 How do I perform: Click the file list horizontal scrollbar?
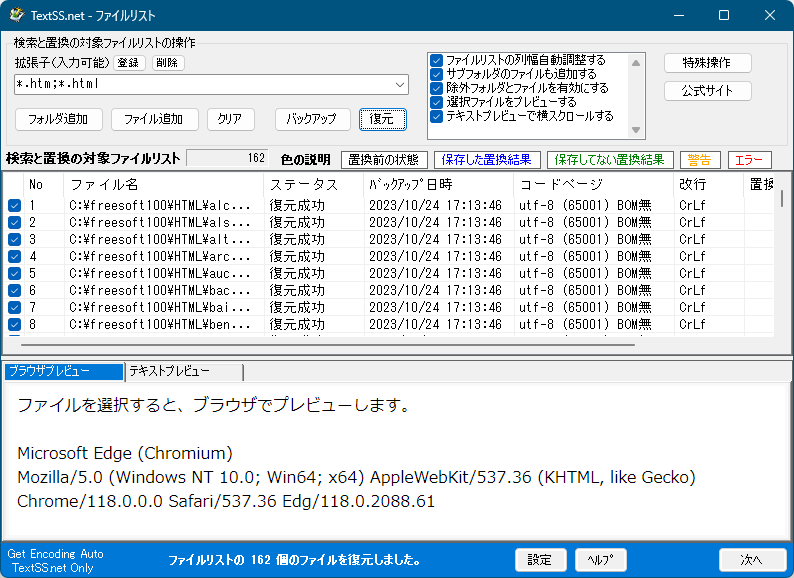pos(328,345)
